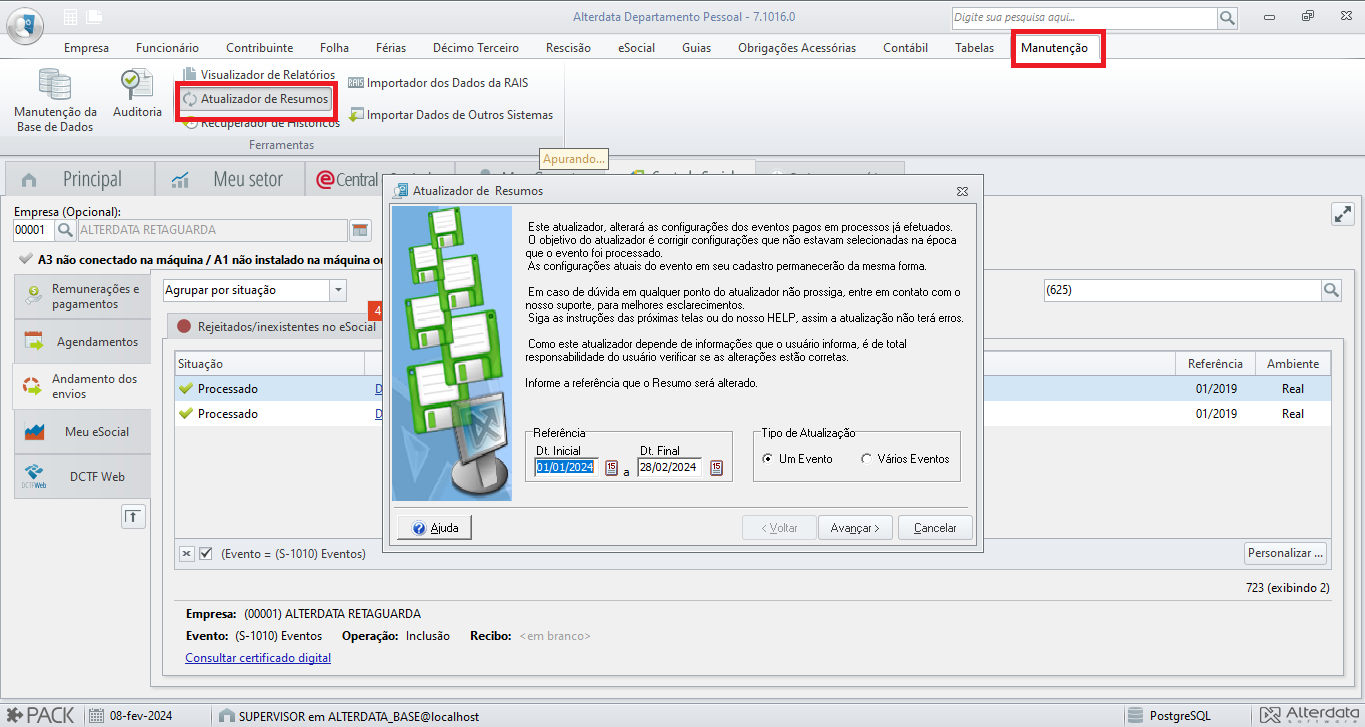Image resolution: width=1365 pixels, height=727 pixels.
Task: Sort by Referência column header
Action: [1215, 364]
